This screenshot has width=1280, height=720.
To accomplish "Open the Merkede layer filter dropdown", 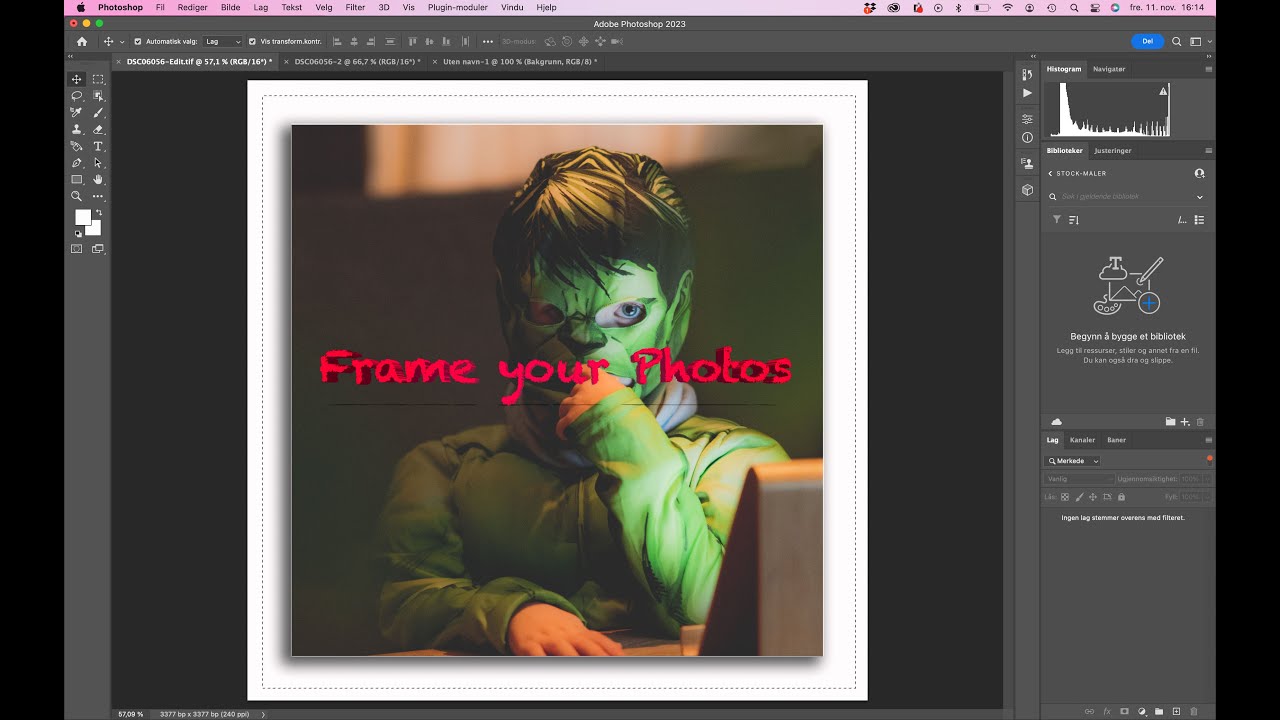I will coord(1073,461).
